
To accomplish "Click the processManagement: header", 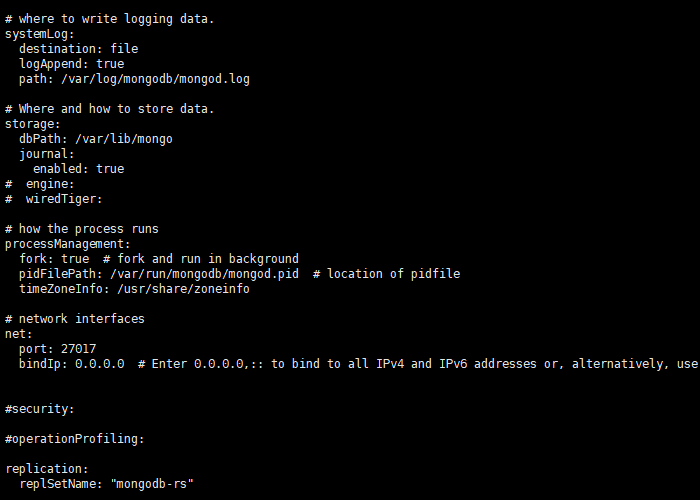I will 67,244.
